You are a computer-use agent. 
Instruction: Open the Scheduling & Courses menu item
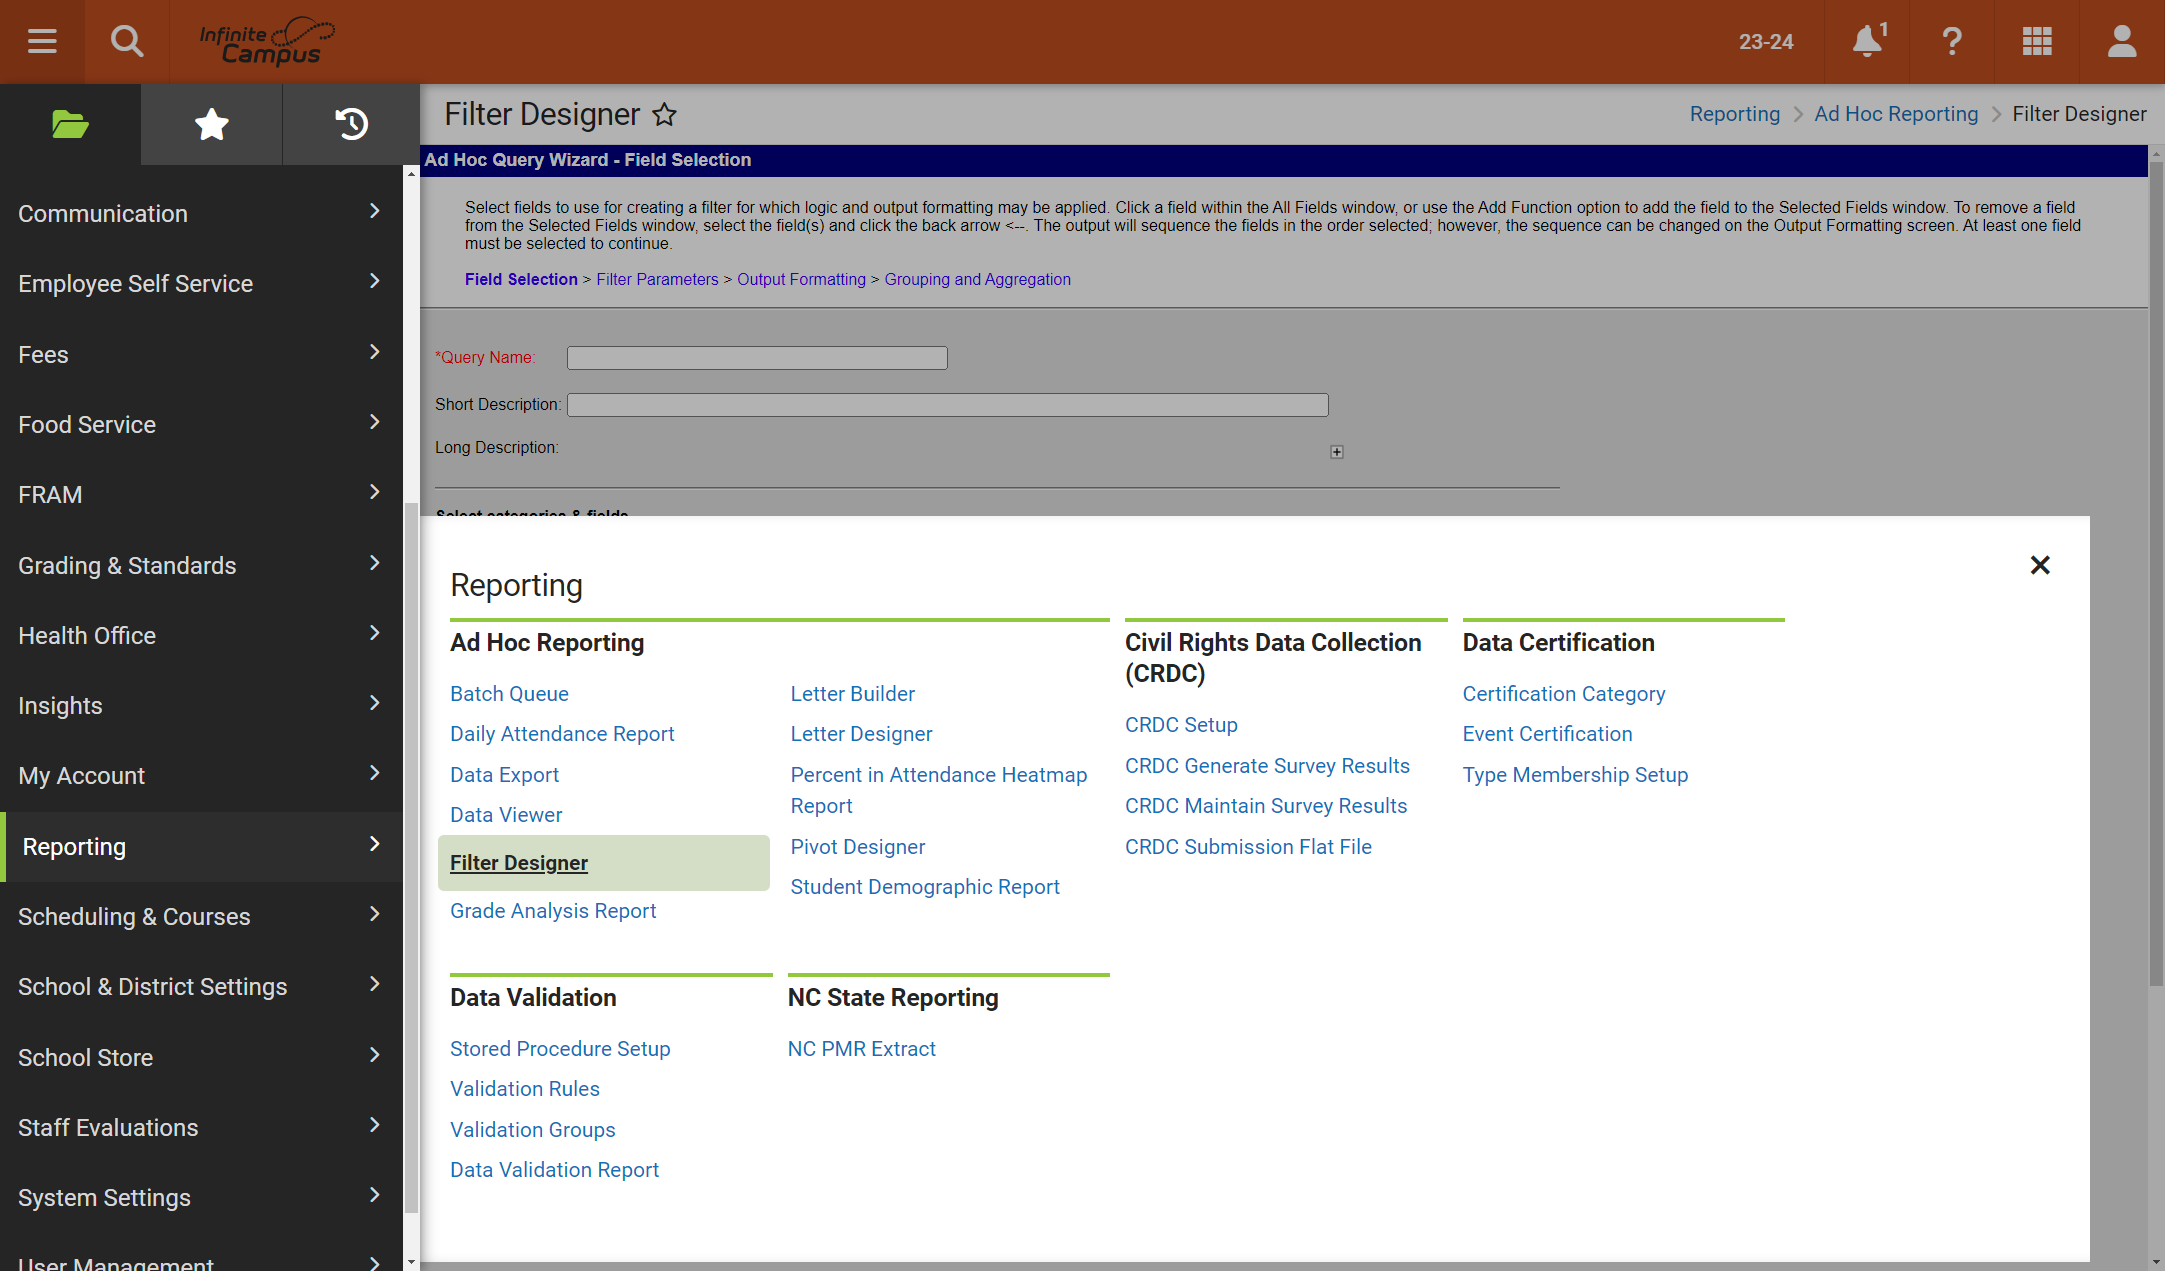coord(201,916)
